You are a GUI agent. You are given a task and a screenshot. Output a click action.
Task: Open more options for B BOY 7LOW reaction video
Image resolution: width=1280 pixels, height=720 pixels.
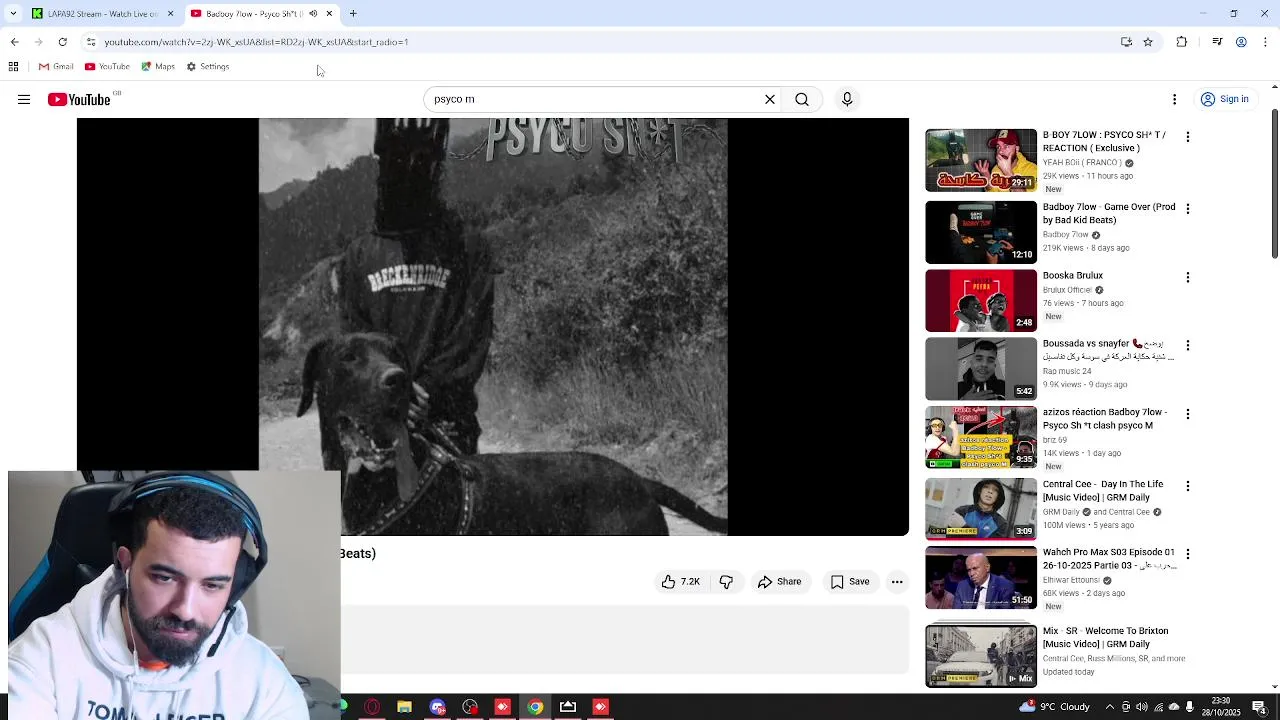pyautogui.click(x=1188, y=137)
